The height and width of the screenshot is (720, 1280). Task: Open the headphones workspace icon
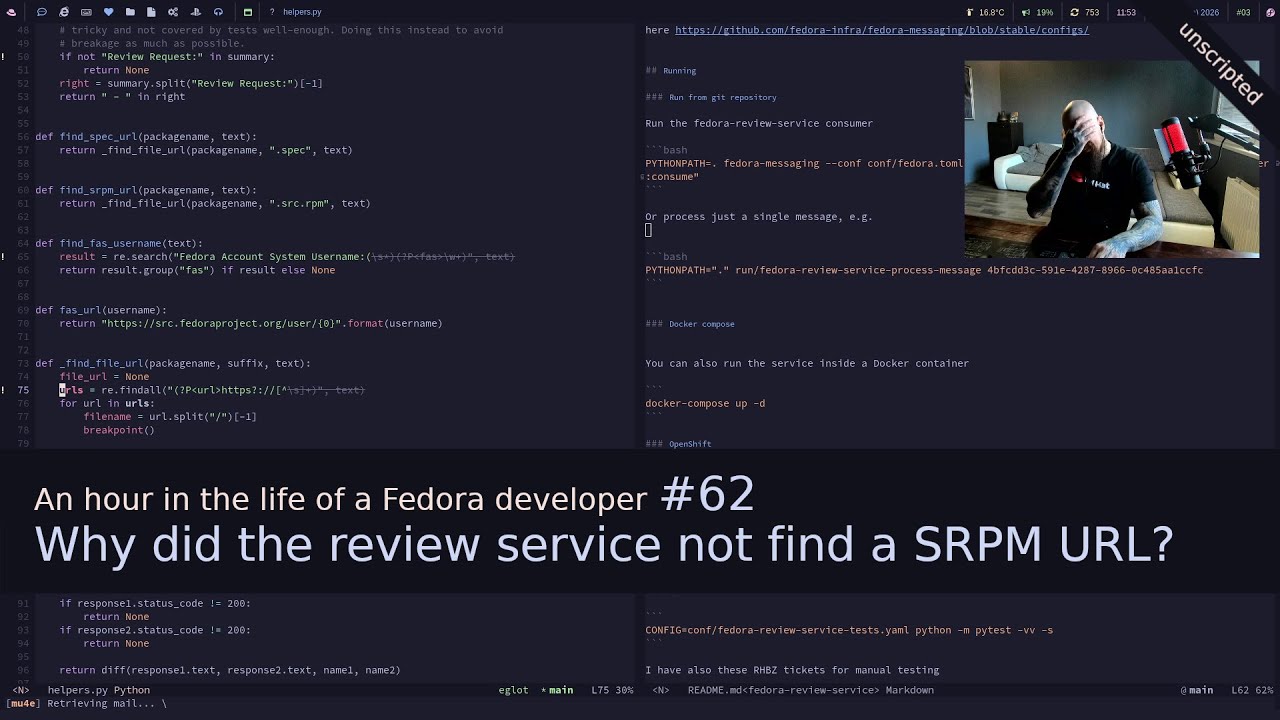(217, 12)
